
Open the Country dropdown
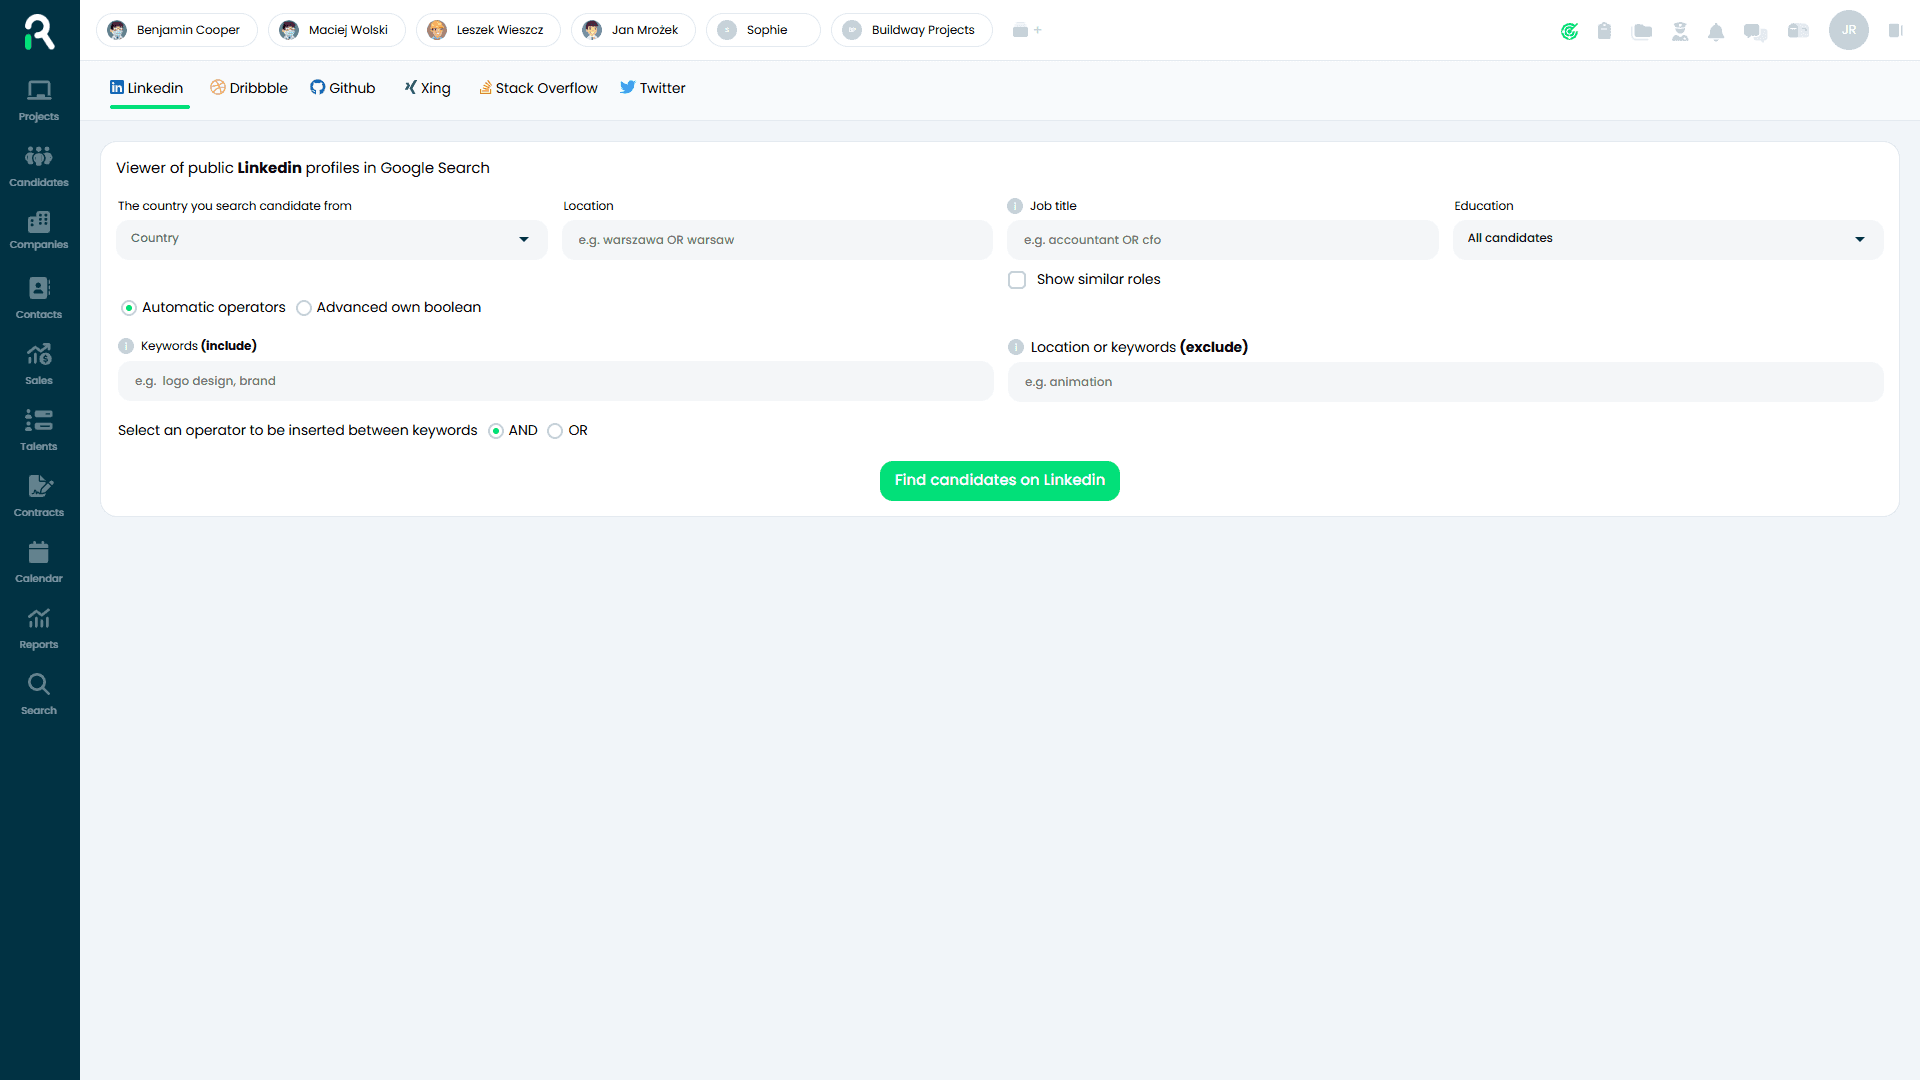tap(331, 239)
